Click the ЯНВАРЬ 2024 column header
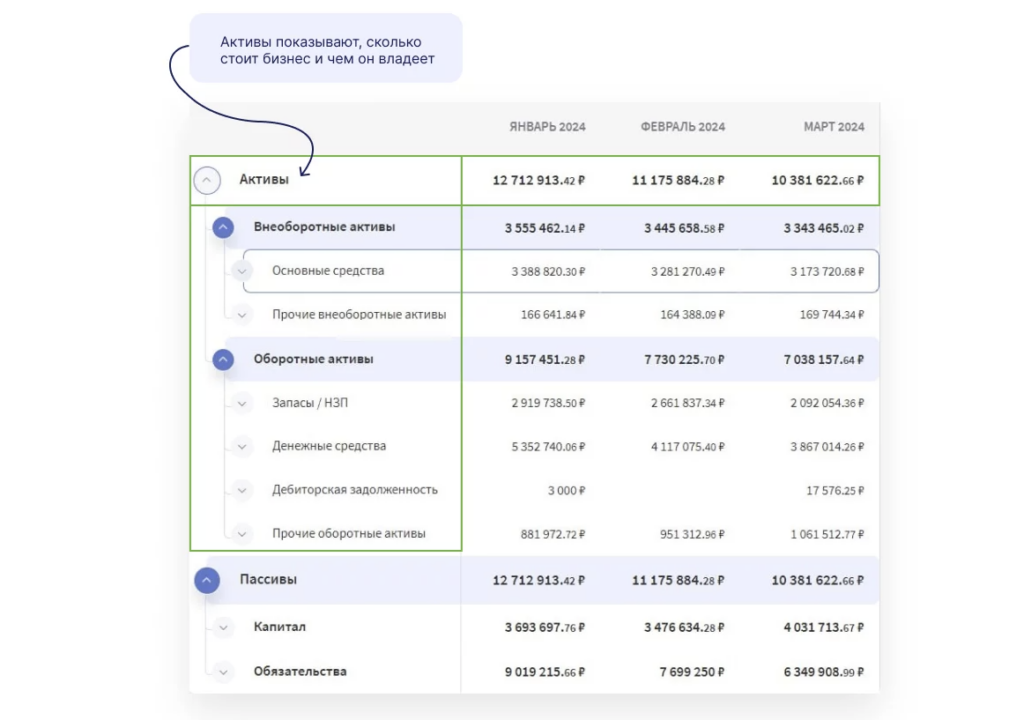The image size is (1024, 720). [547, 127]
